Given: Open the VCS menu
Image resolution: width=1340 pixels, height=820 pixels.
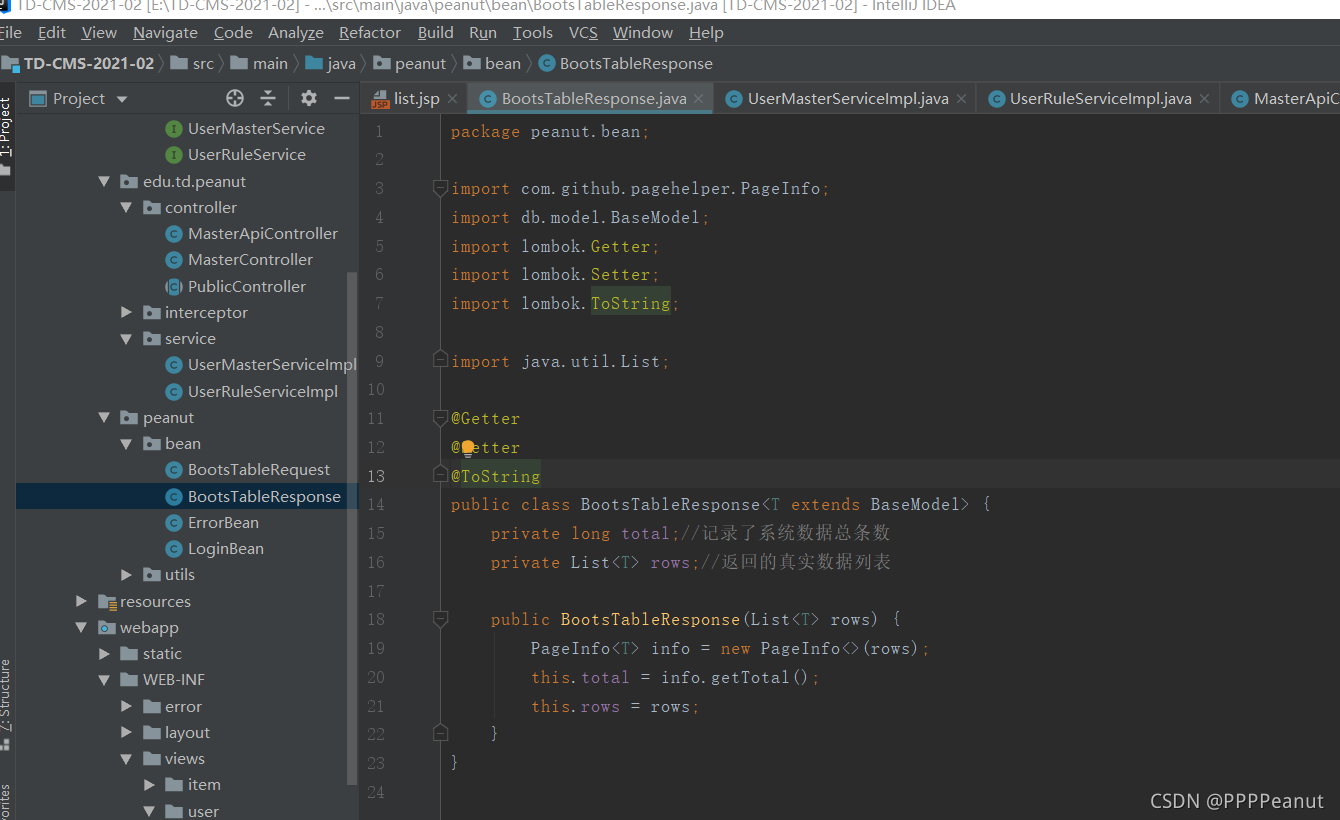Looking at the screenshot, I should pyautogui.click(x=583, y=32).
